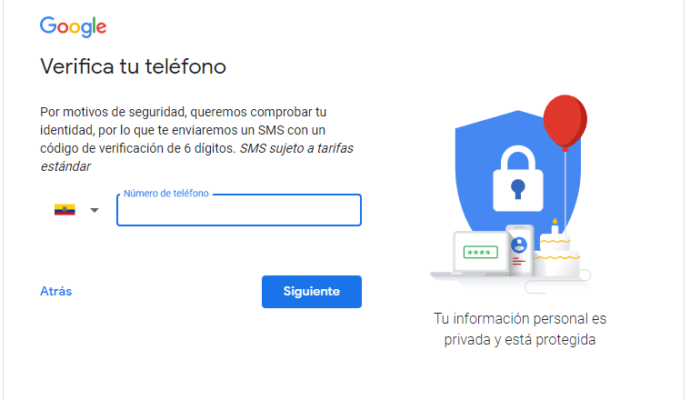Click the Verifica tu teléfono heading
Viewport: 690px width, 400px height.
tap(133, 67)
